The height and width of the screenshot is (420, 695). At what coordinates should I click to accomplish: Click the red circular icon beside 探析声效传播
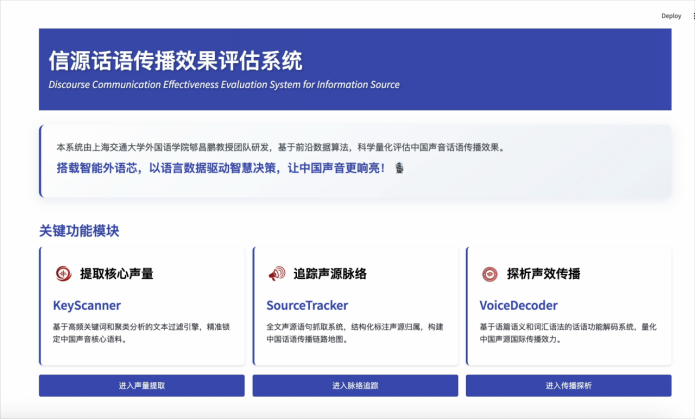(490, 274)
